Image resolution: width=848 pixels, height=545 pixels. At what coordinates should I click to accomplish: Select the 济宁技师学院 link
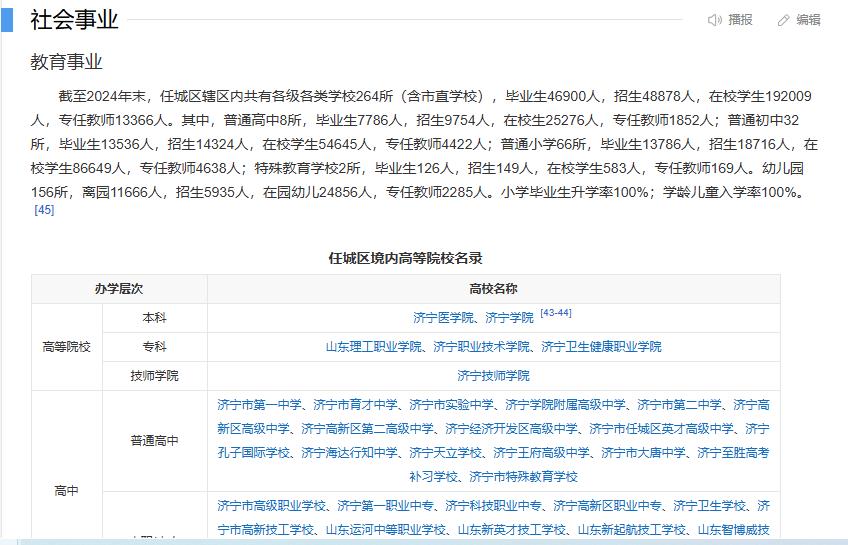click(x=493, y=376)
